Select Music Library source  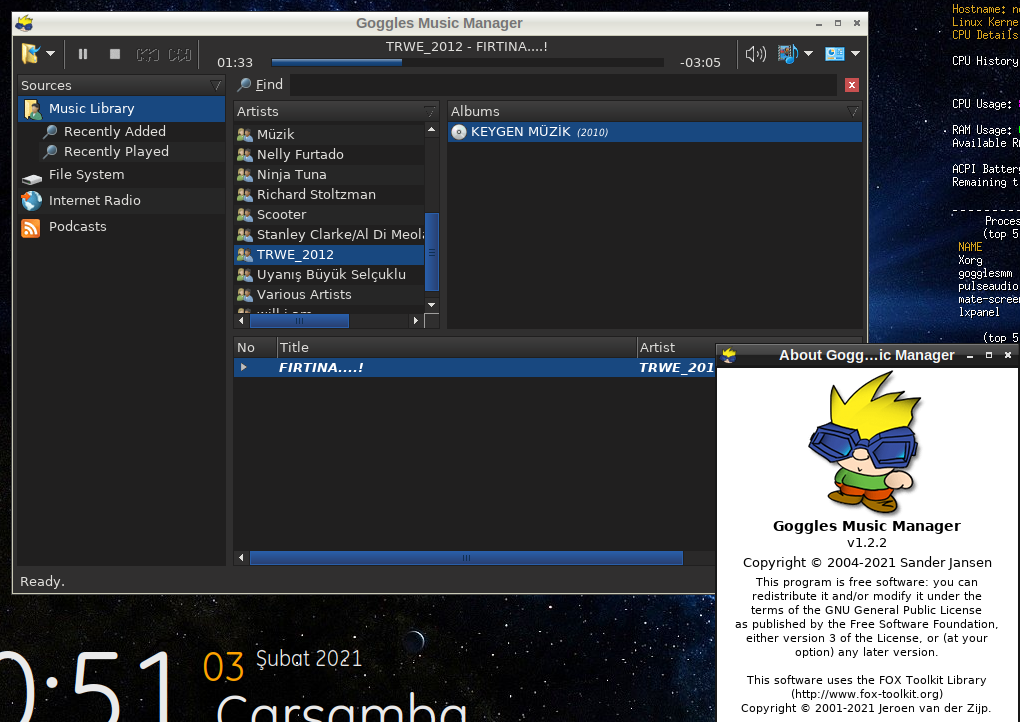click(122, 109)
